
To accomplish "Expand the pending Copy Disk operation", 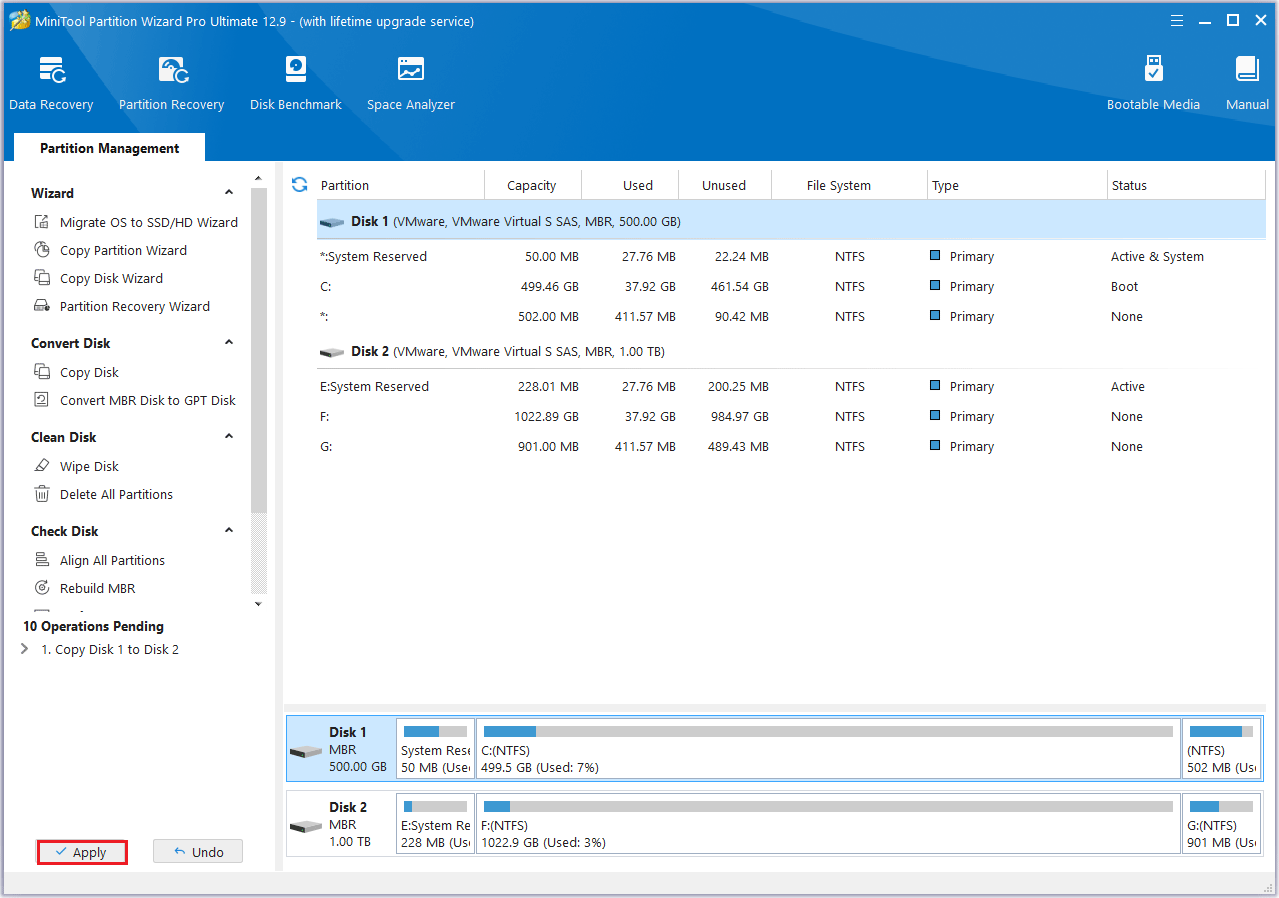I will pos(24,648).
